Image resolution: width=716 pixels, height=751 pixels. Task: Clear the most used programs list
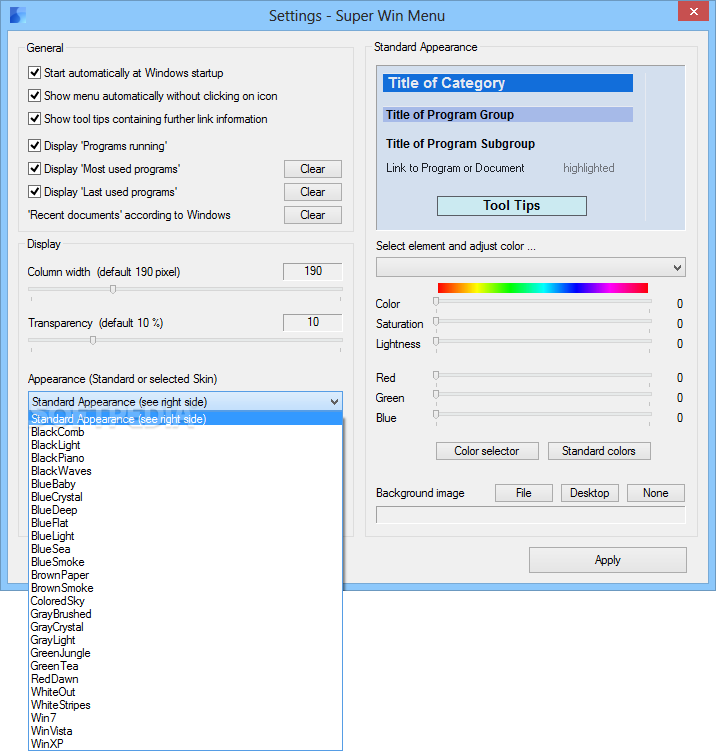tap(313, 169)
